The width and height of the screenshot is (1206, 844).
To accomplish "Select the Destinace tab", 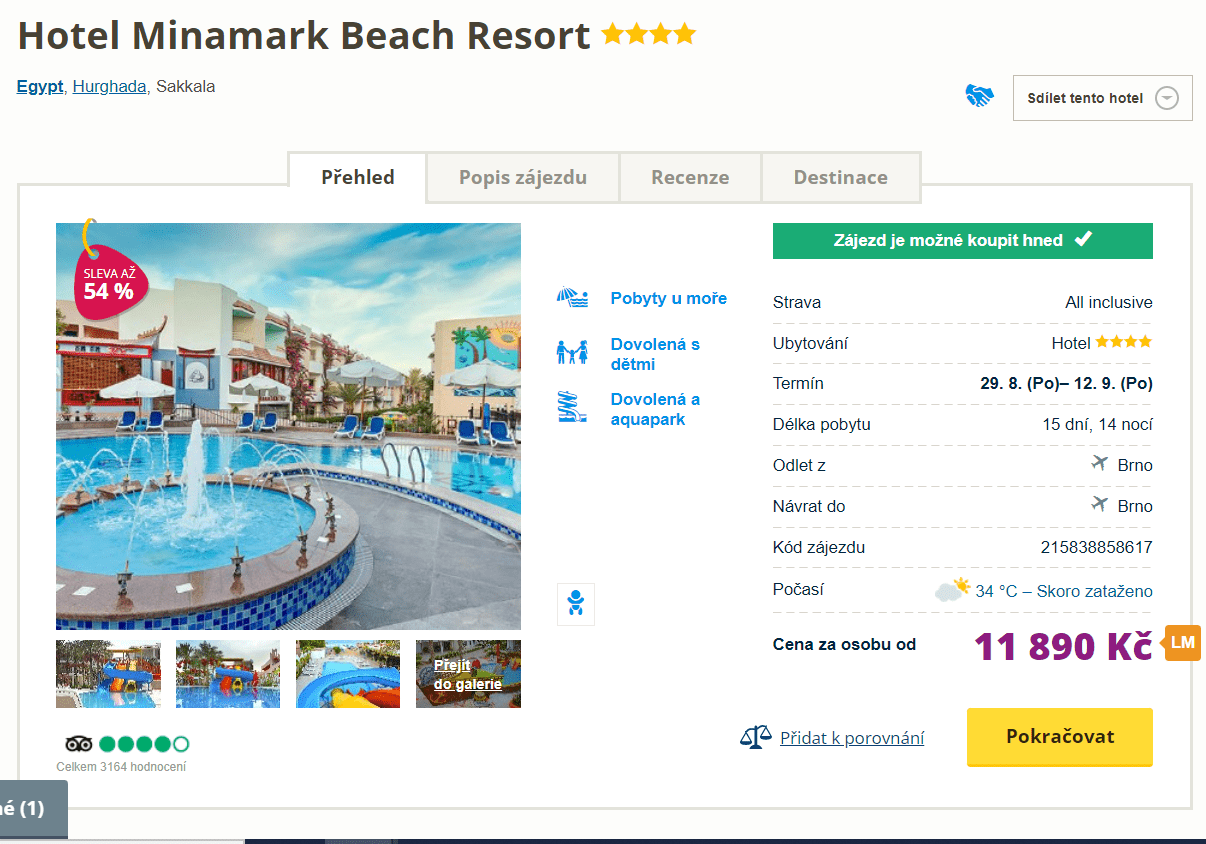I will coord(841,178).
